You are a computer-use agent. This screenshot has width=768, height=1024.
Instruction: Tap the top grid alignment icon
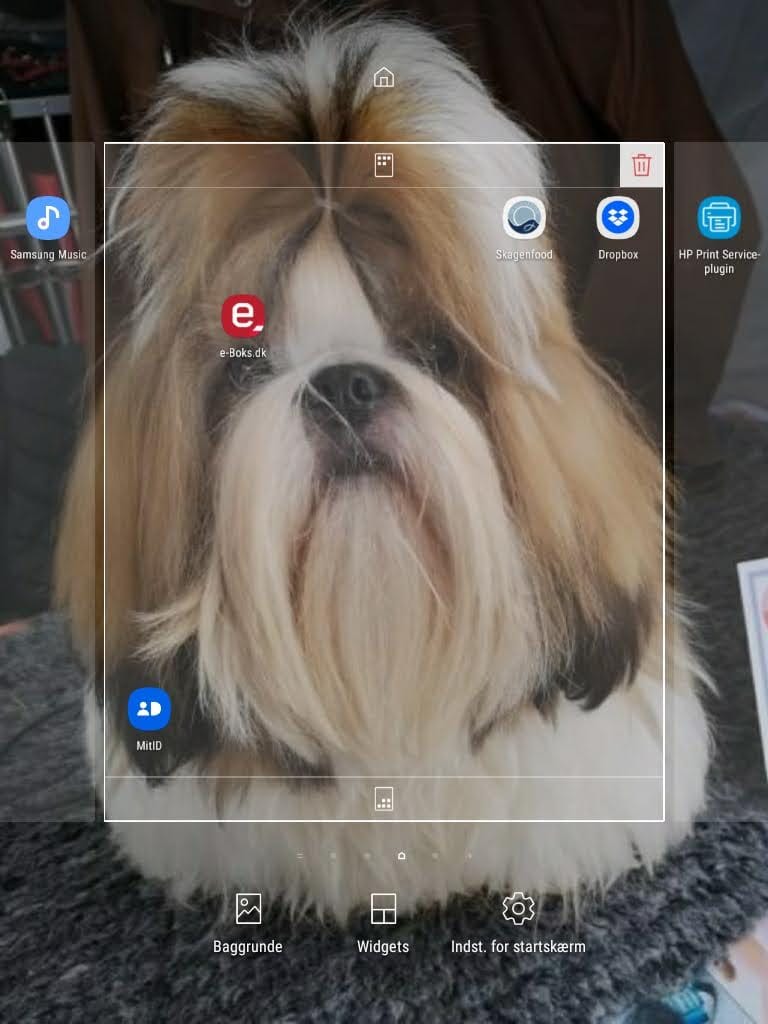click(x=383, y=165)
